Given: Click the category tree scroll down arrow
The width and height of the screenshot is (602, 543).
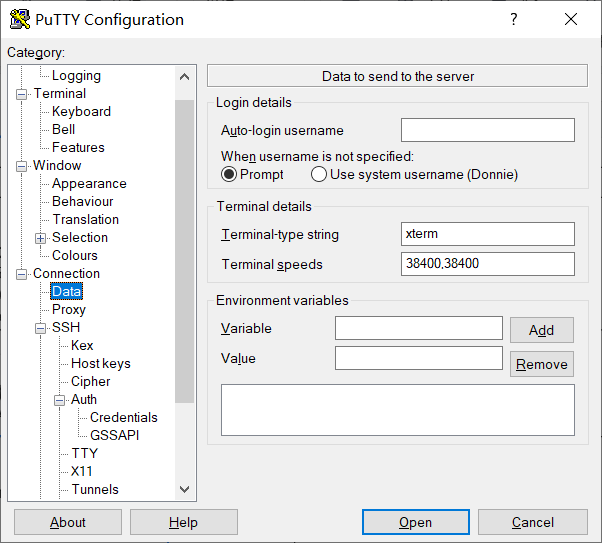Looking at the screenshot, I should click(184, 489).
